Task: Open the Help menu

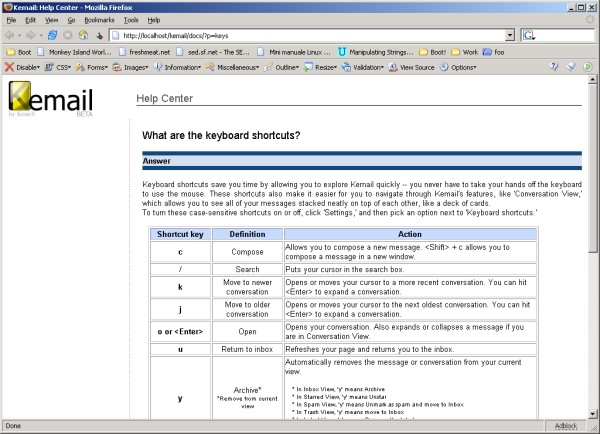Action: coord(154,20)
